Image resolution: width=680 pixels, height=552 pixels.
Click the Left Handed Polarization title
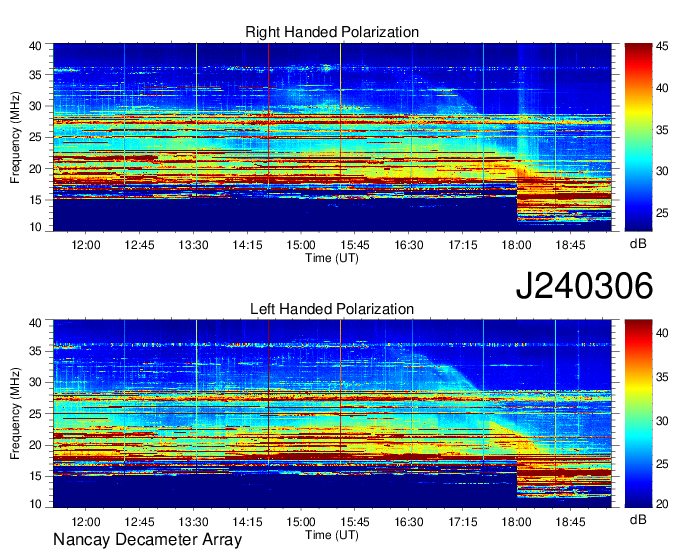click(332, 309)
